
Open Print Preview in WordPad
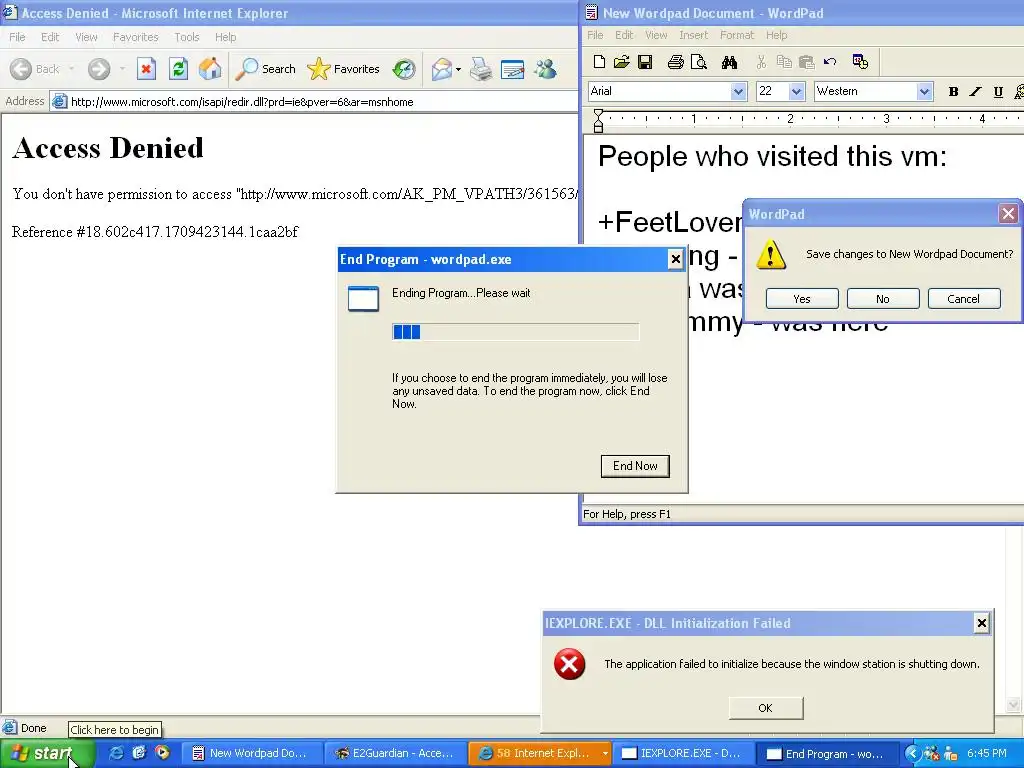coord(699,62)
